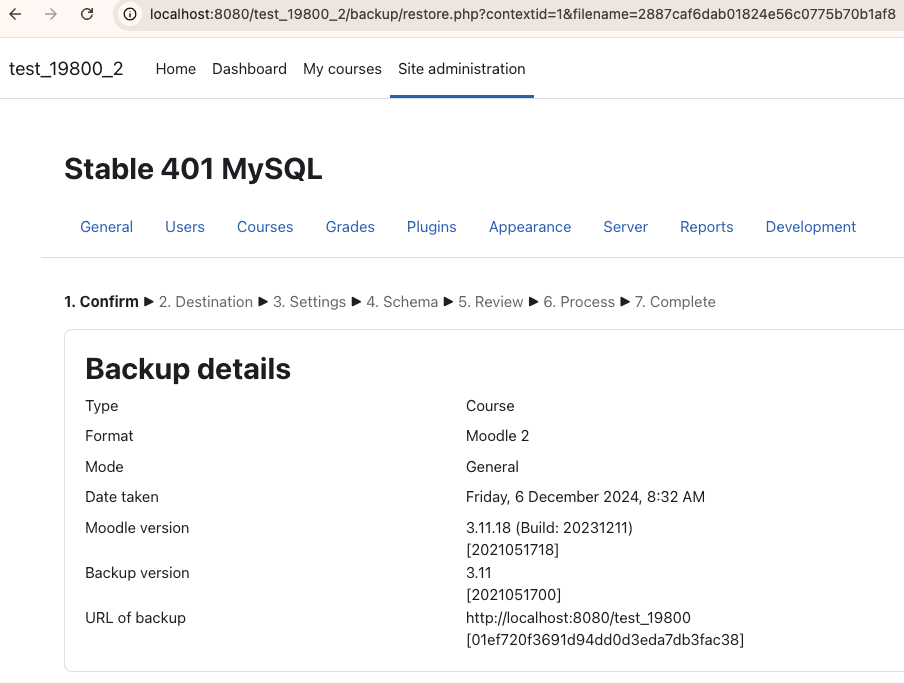Click the Mode value General
The image size is (904, 683).
click(492, 467)
